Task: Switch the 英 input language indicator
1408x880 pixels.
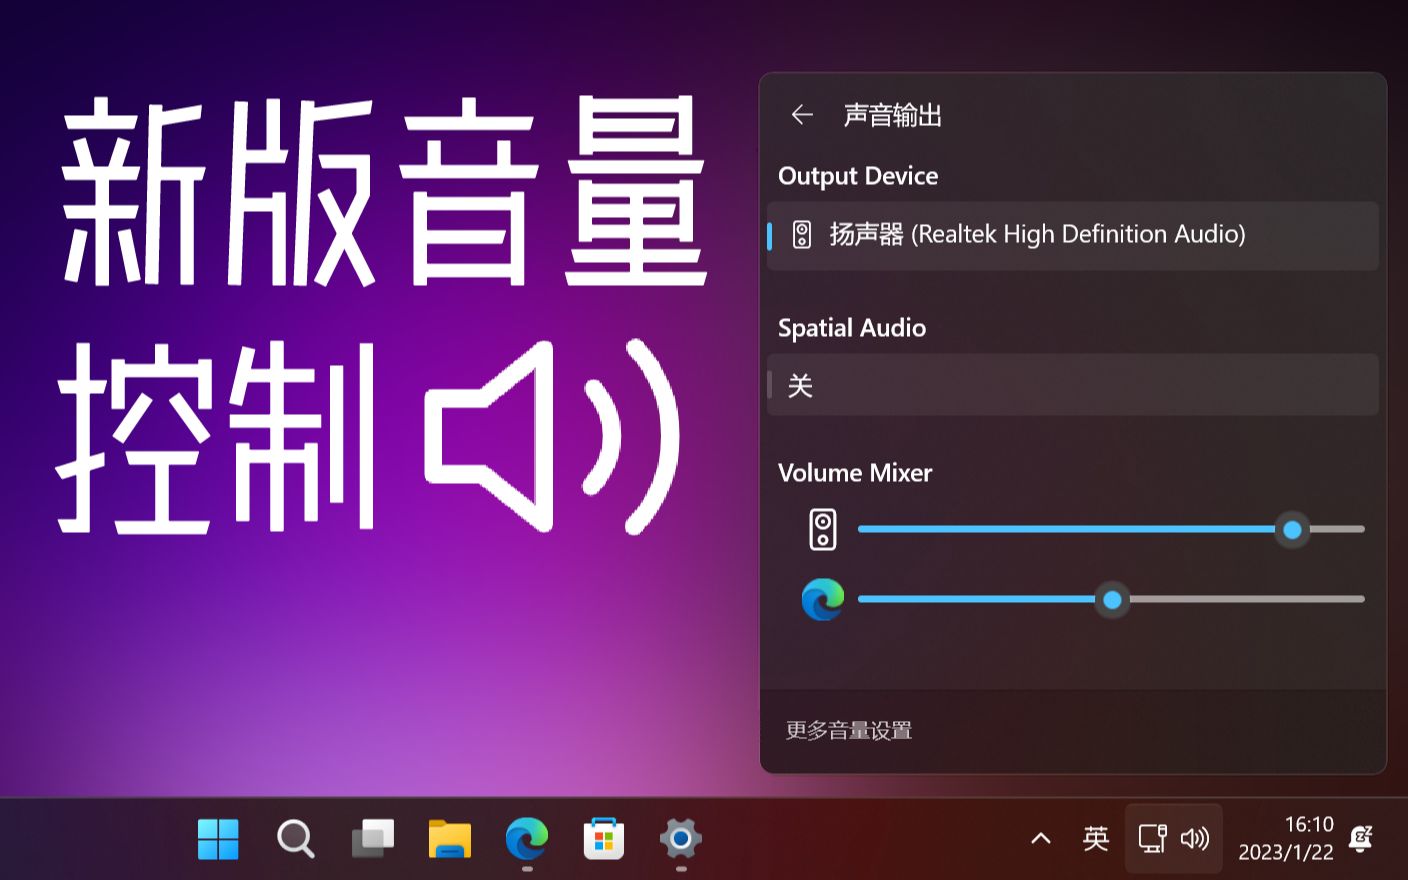Action: (x=1096, y=838)
